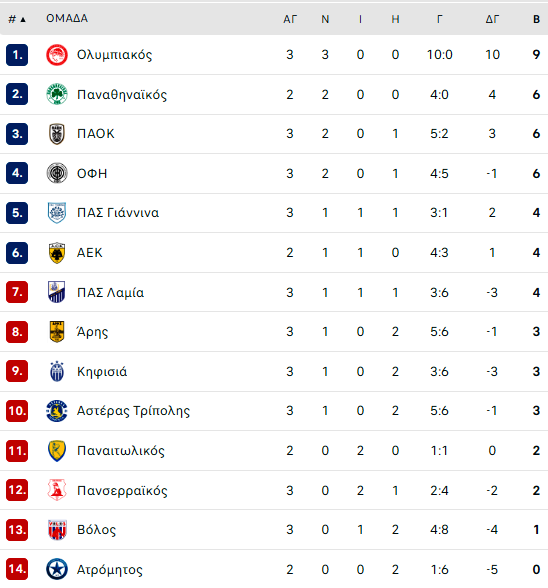Viewport: 548px width, 588px height.
Task: Click the ΑΕΚ yellow eagle logo
Action: pyautogui.click(x=57, y=252)
